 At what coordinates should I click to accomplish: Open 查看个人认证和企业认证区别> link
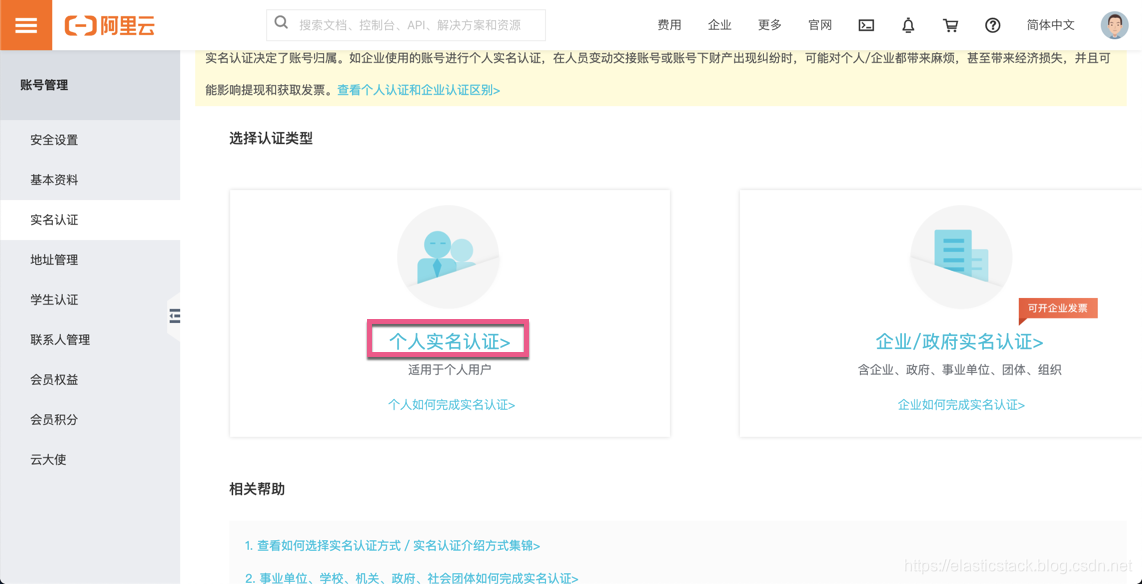(x=419, y=90)
